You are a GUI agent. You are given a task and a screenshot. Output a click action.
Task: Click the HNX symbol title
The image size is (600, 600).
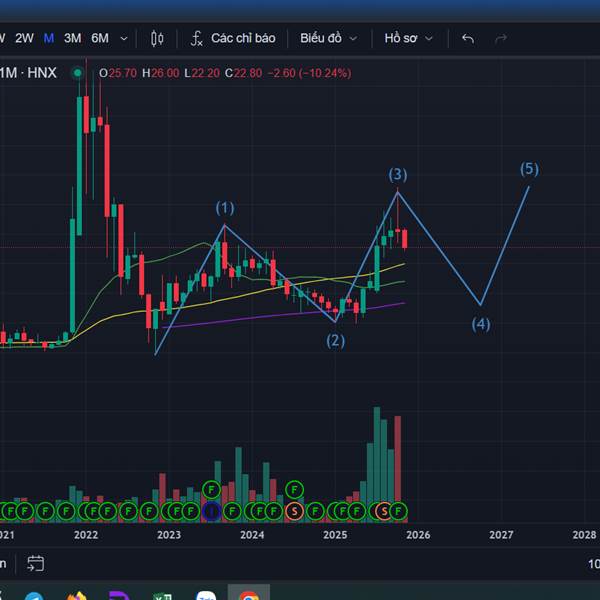[42, 72]
